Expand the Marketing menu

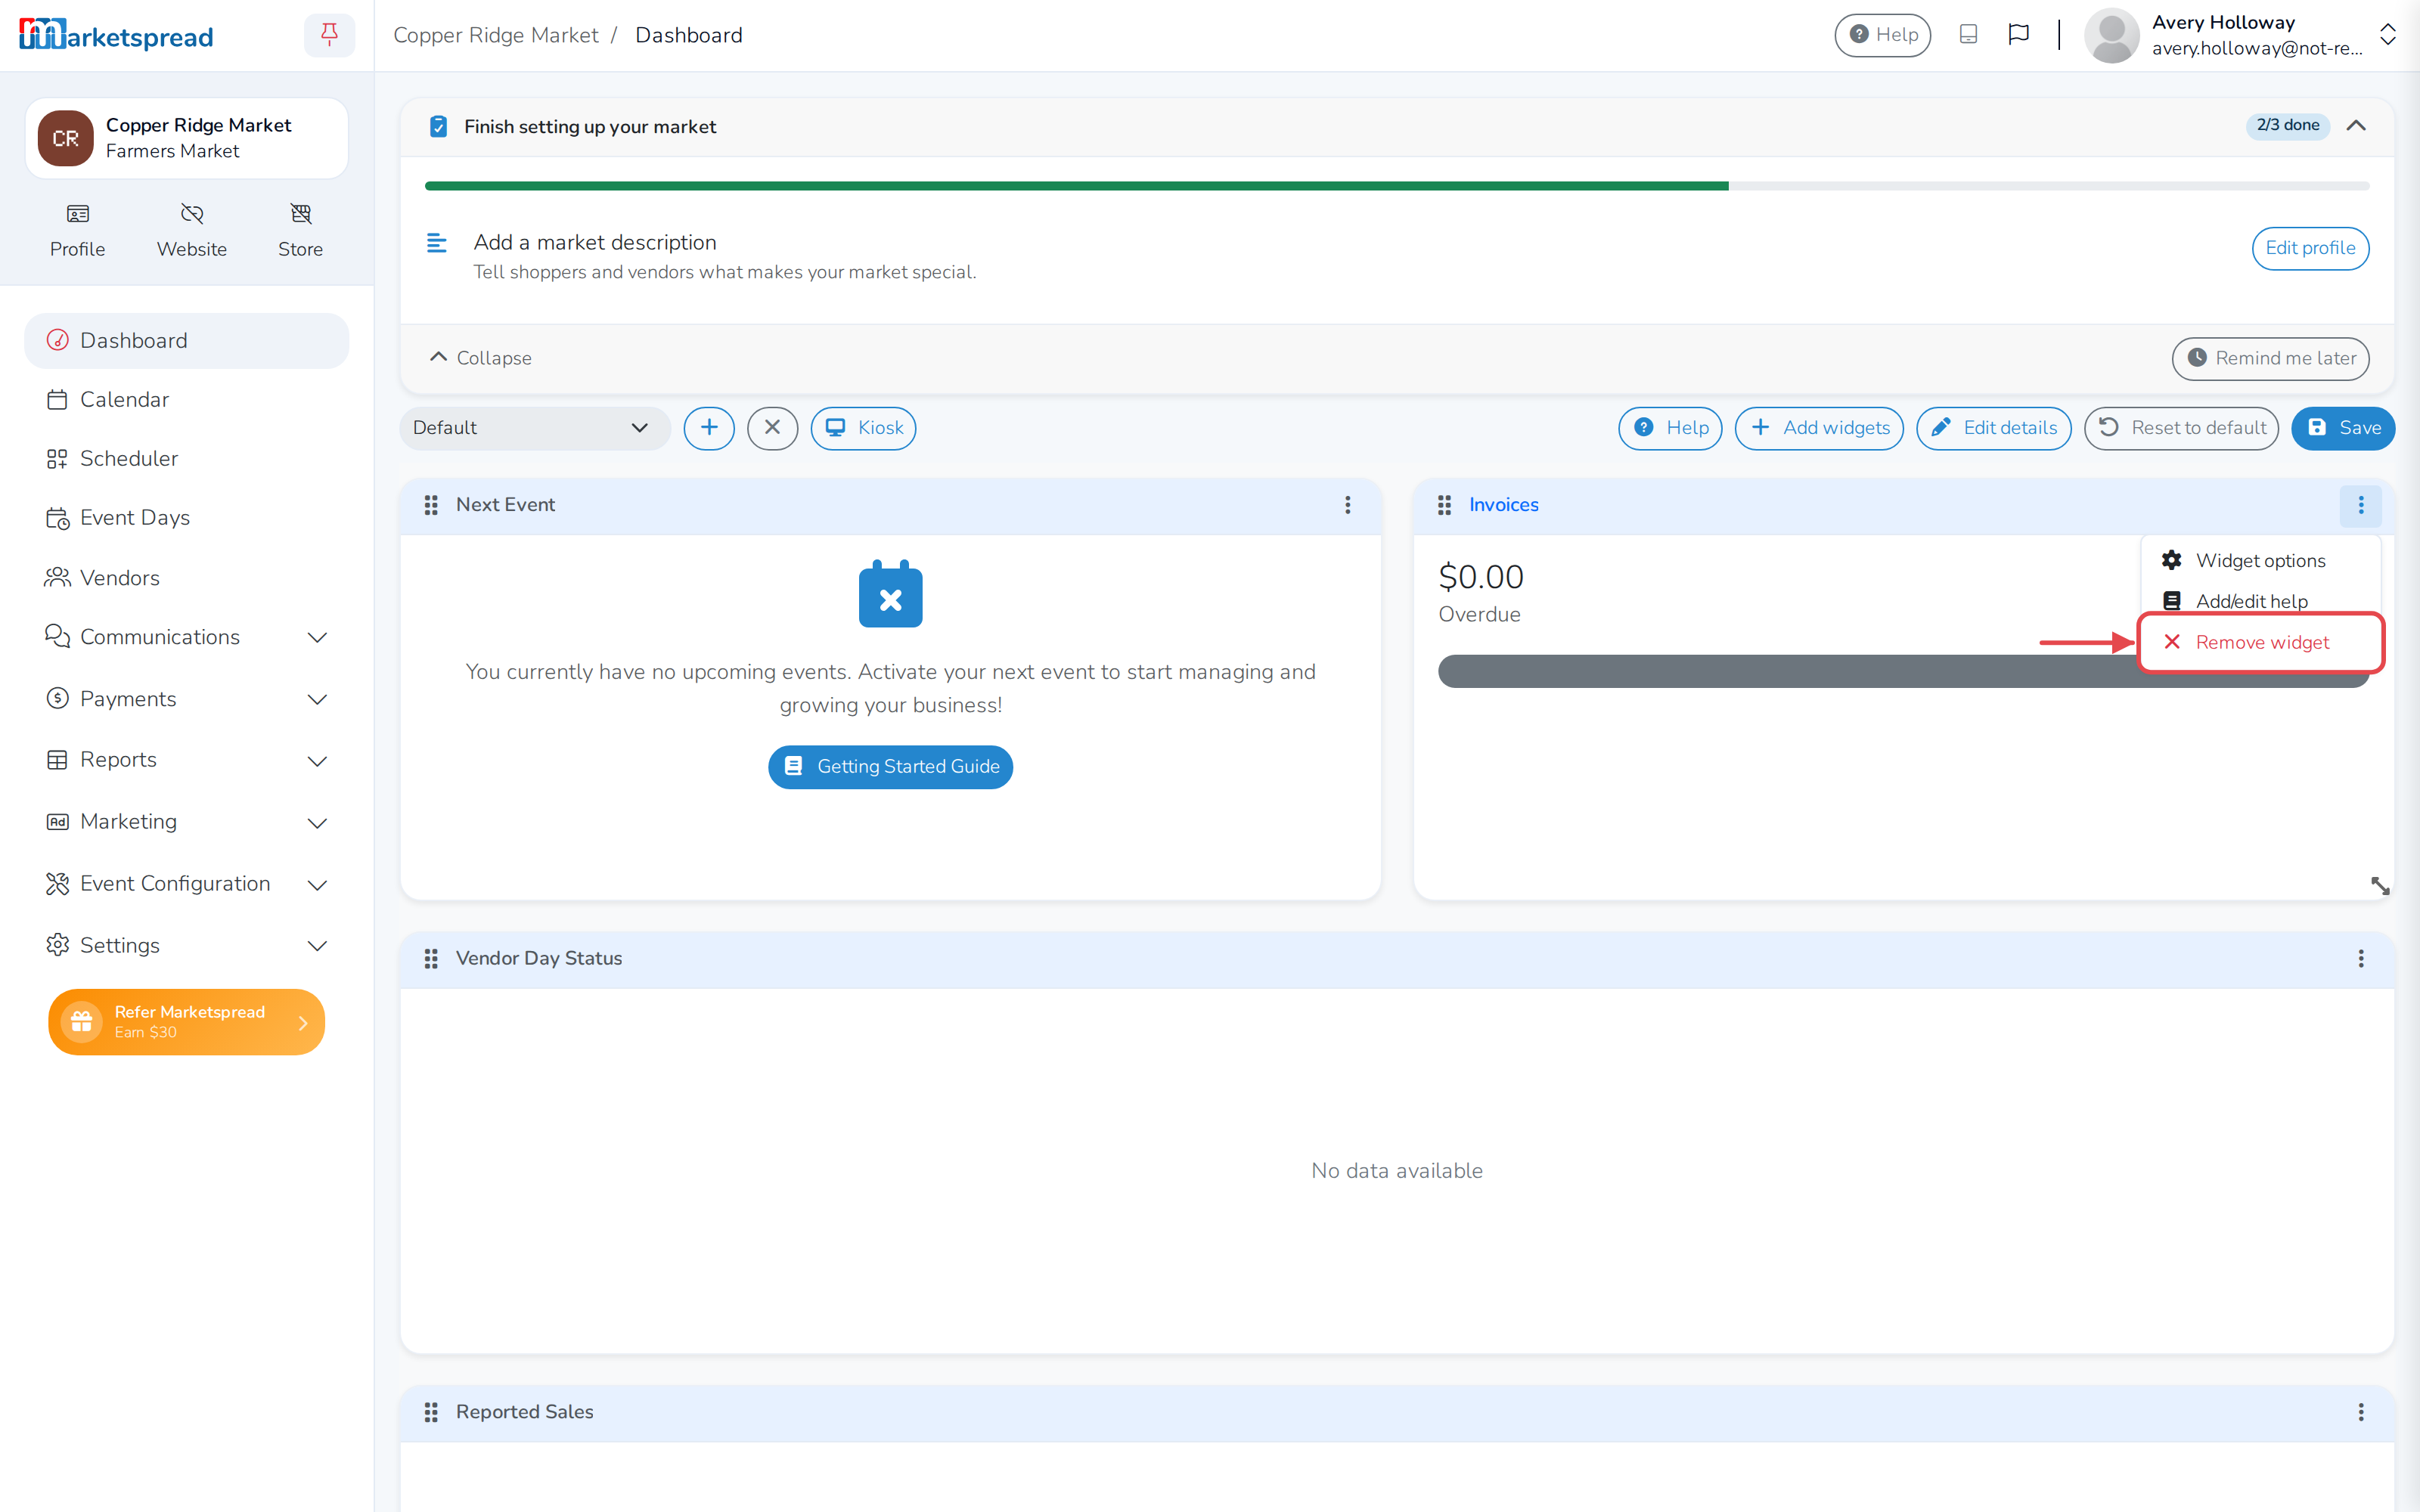[187, 822]
